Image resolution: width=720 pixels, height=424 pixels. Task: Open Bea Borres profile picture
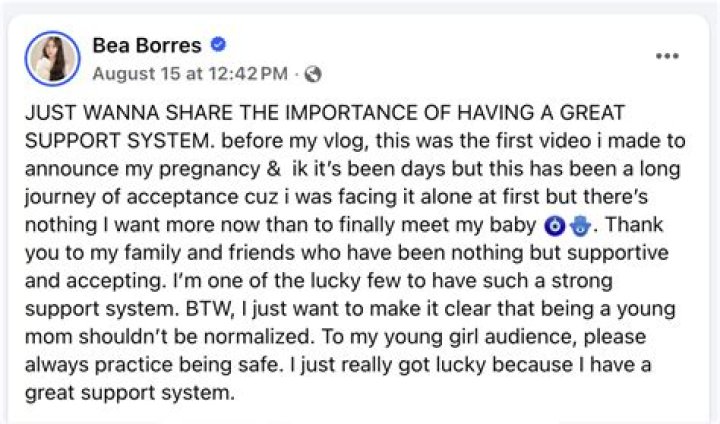click(53, 57)
